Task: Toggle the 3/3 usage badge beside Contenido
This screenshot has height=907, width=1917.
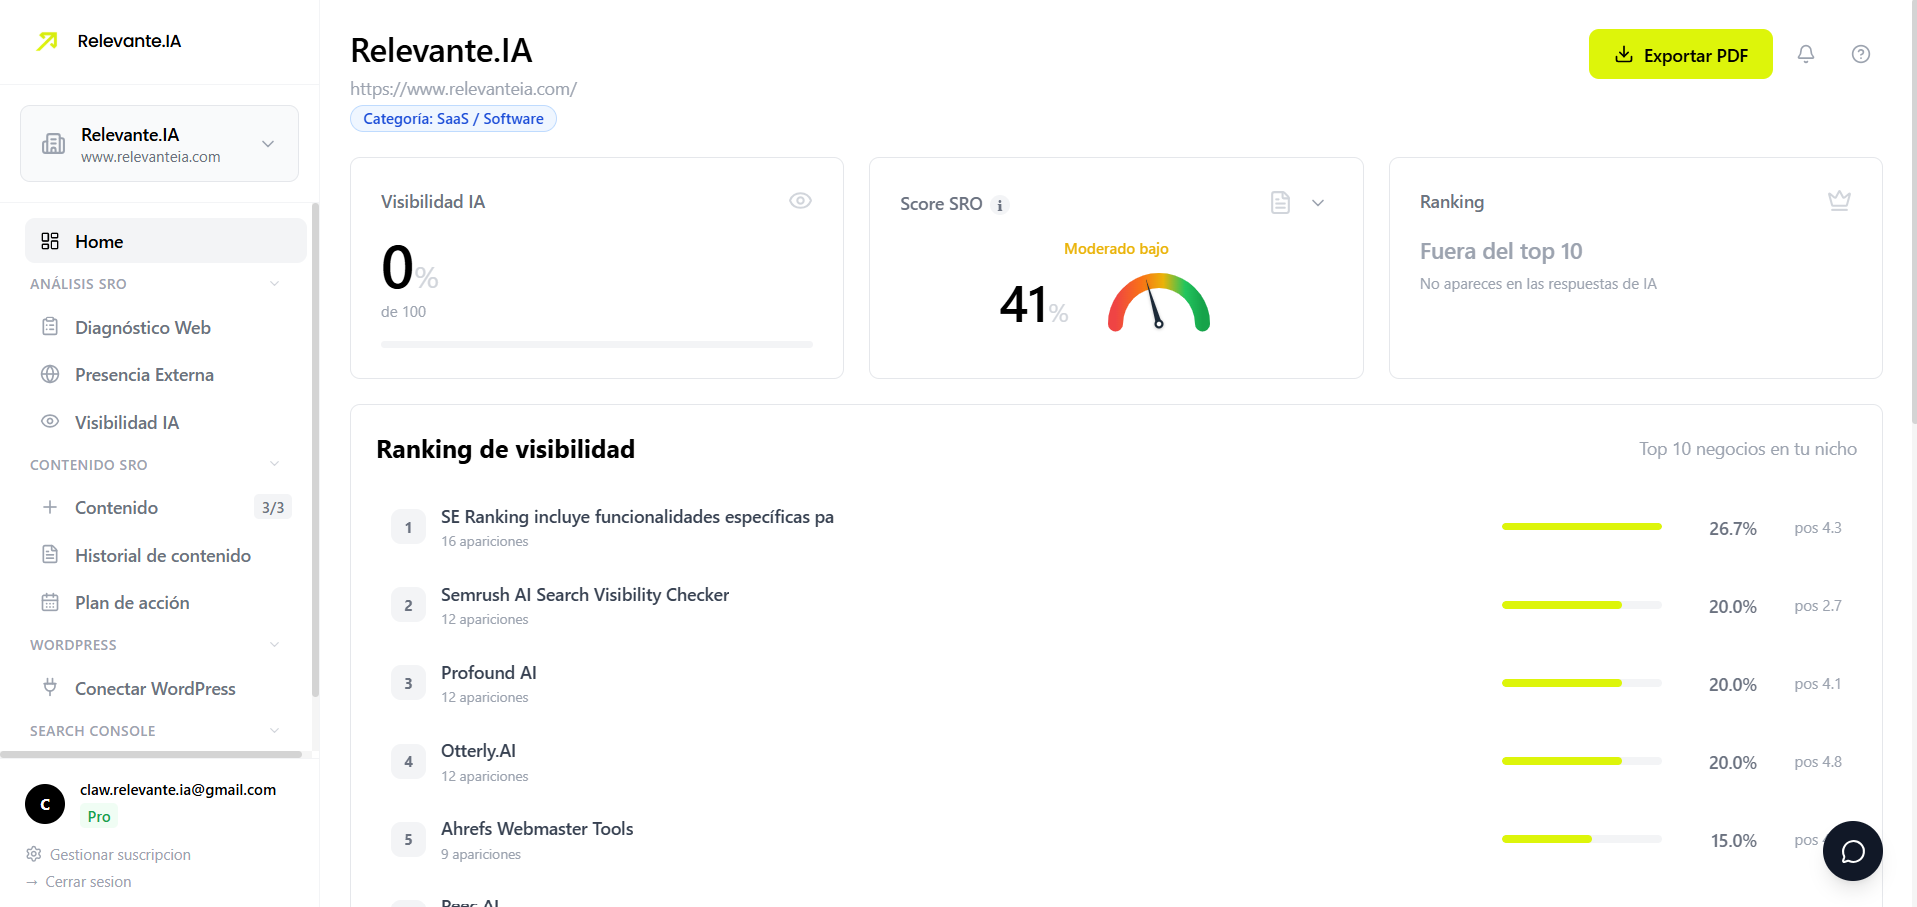Action: (273, 507)
